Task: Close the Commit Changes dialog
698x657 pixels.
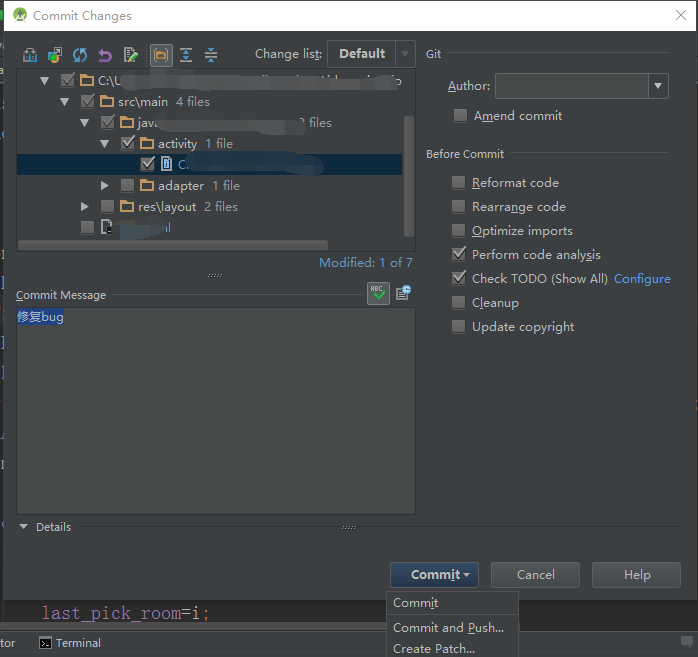Action: 681,15
